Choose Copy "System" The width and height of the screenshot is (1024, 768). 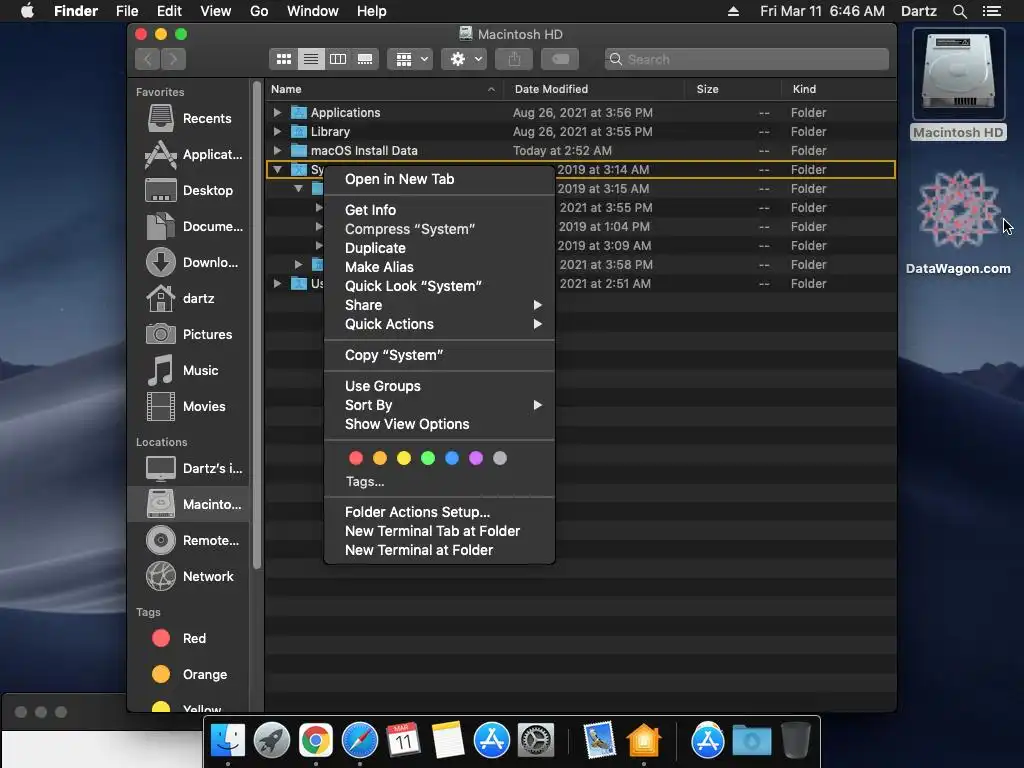pyautogui.click(x=440, y=355)
